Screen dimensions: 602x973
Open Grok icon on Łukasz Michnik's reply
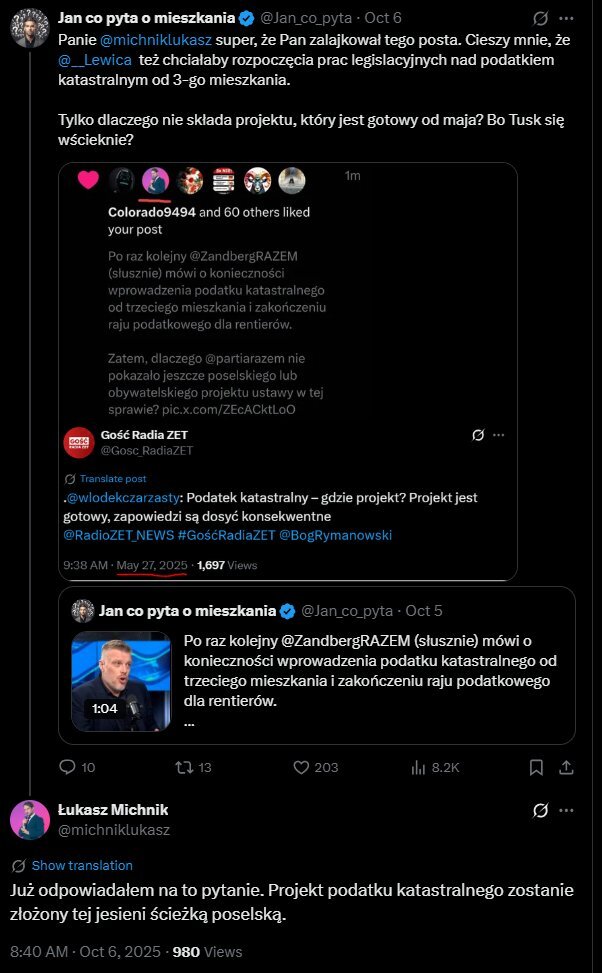point(541,810)
